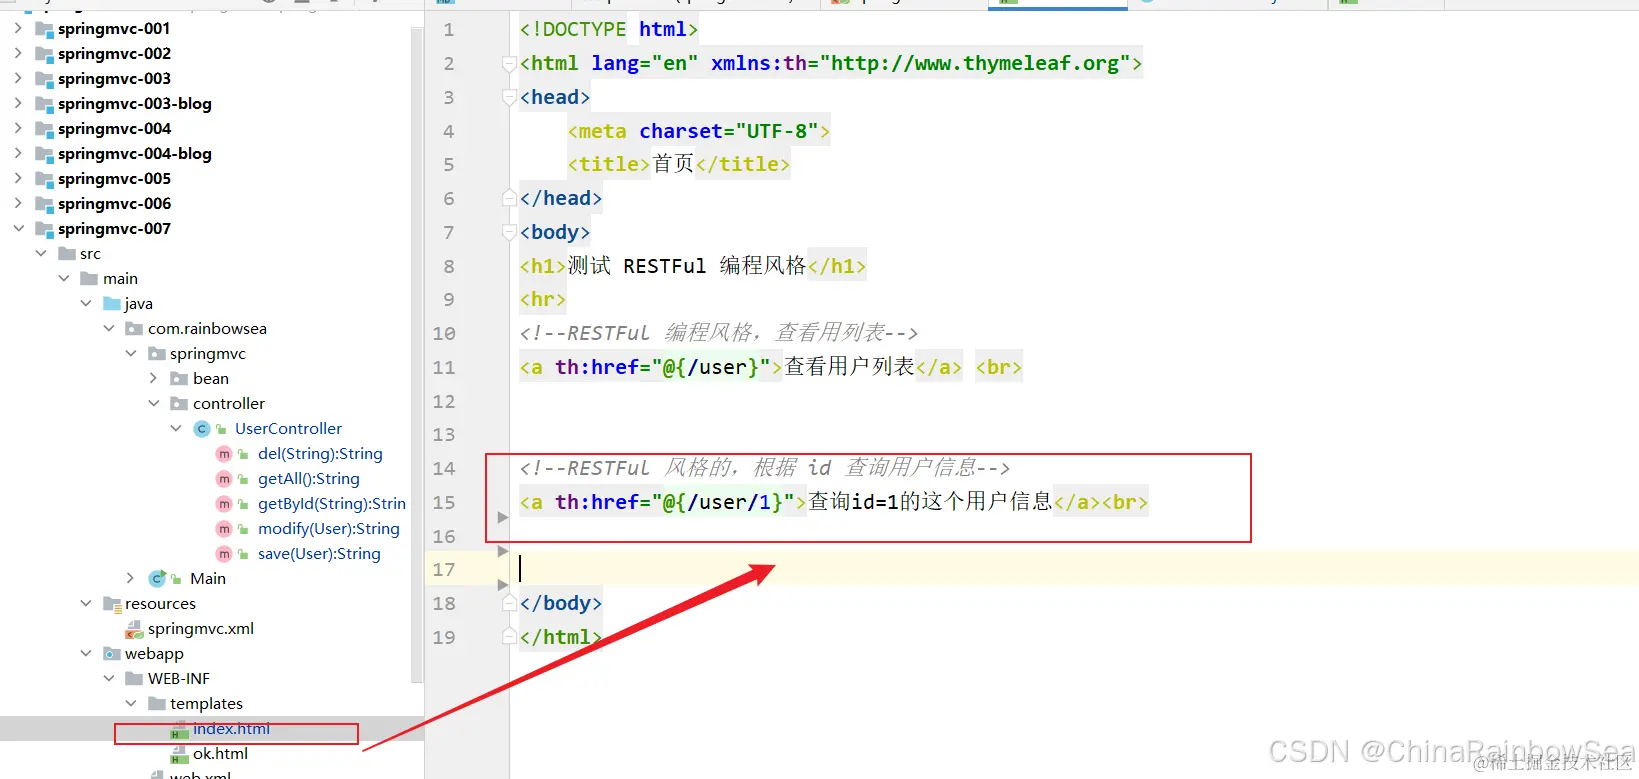Fold the body tag on line 7

point(509,233)
